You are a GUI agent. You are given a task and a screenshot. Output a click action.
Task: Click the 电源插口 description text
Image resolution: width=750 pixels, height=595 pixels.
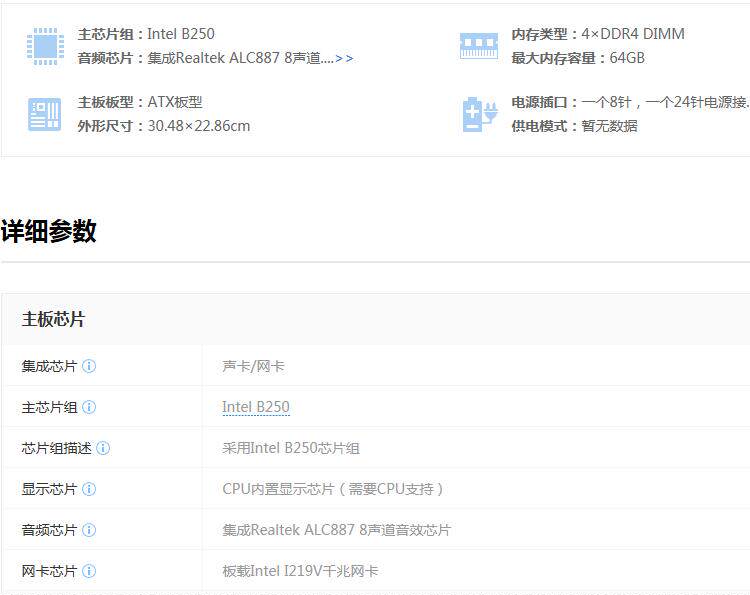point(630,102)
